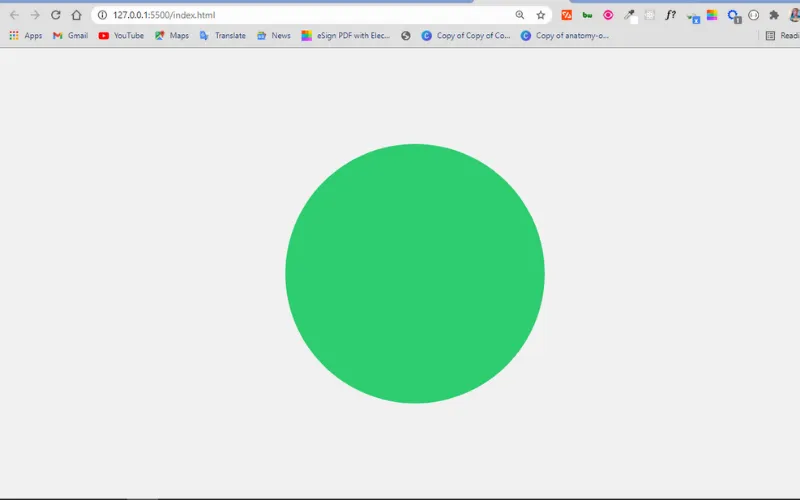Open the zoom magnifier in address bar
Screen dimensions: 800x500
(x=519, y=15)
